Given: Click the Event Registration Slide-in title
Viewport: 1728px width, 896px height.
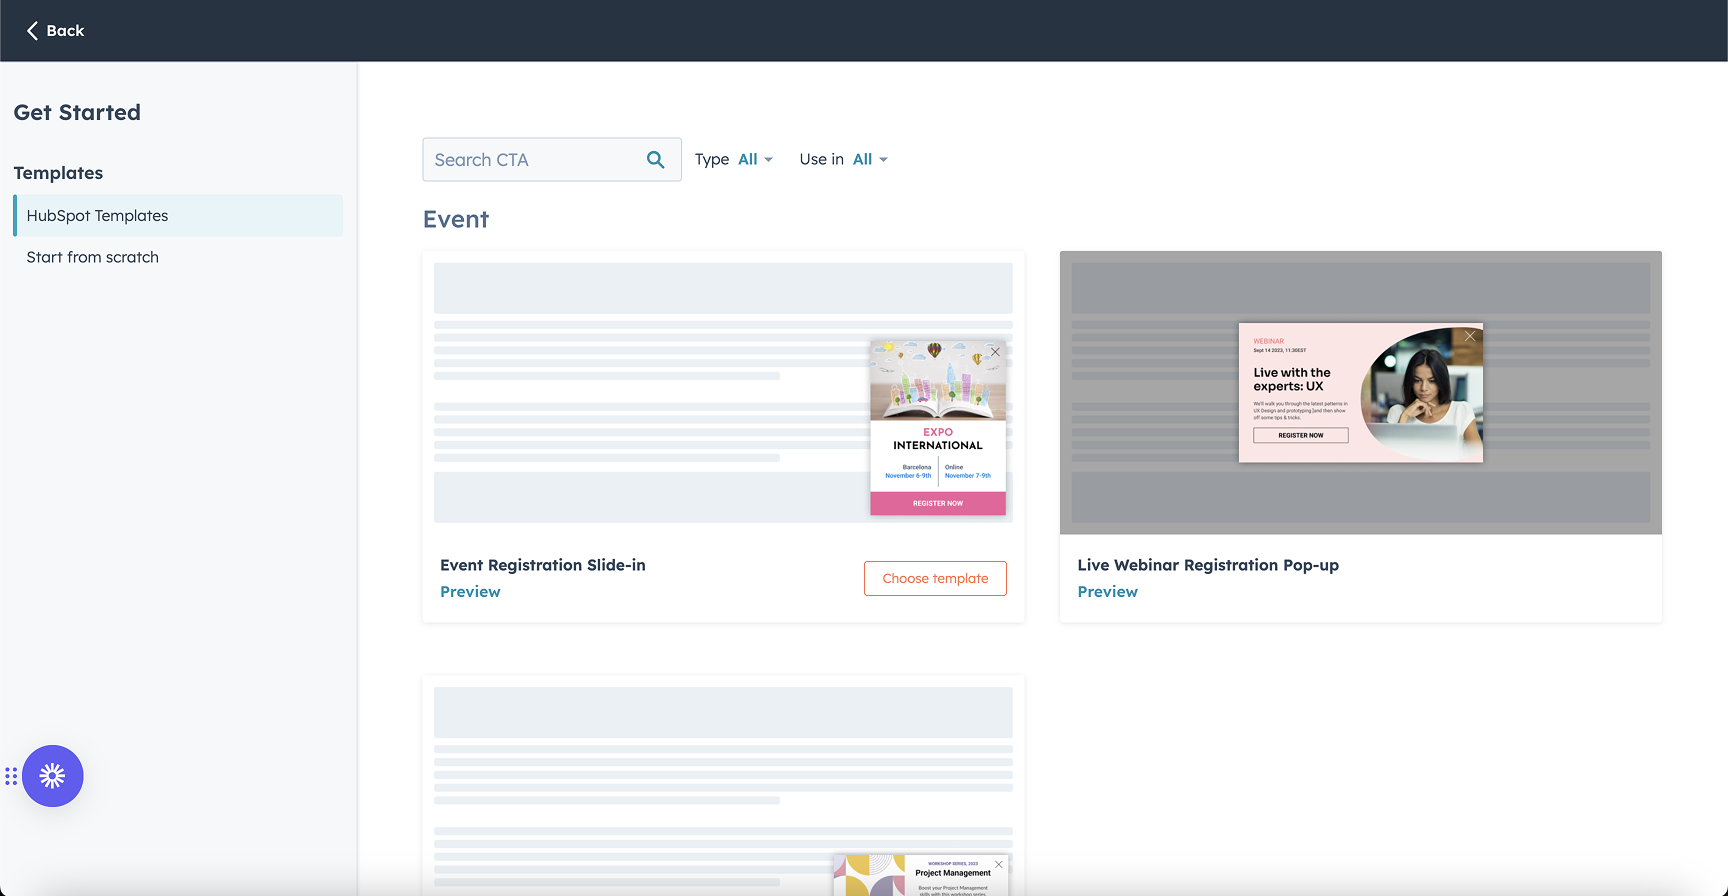Looking at the screenshot, I should click(543, 565).
